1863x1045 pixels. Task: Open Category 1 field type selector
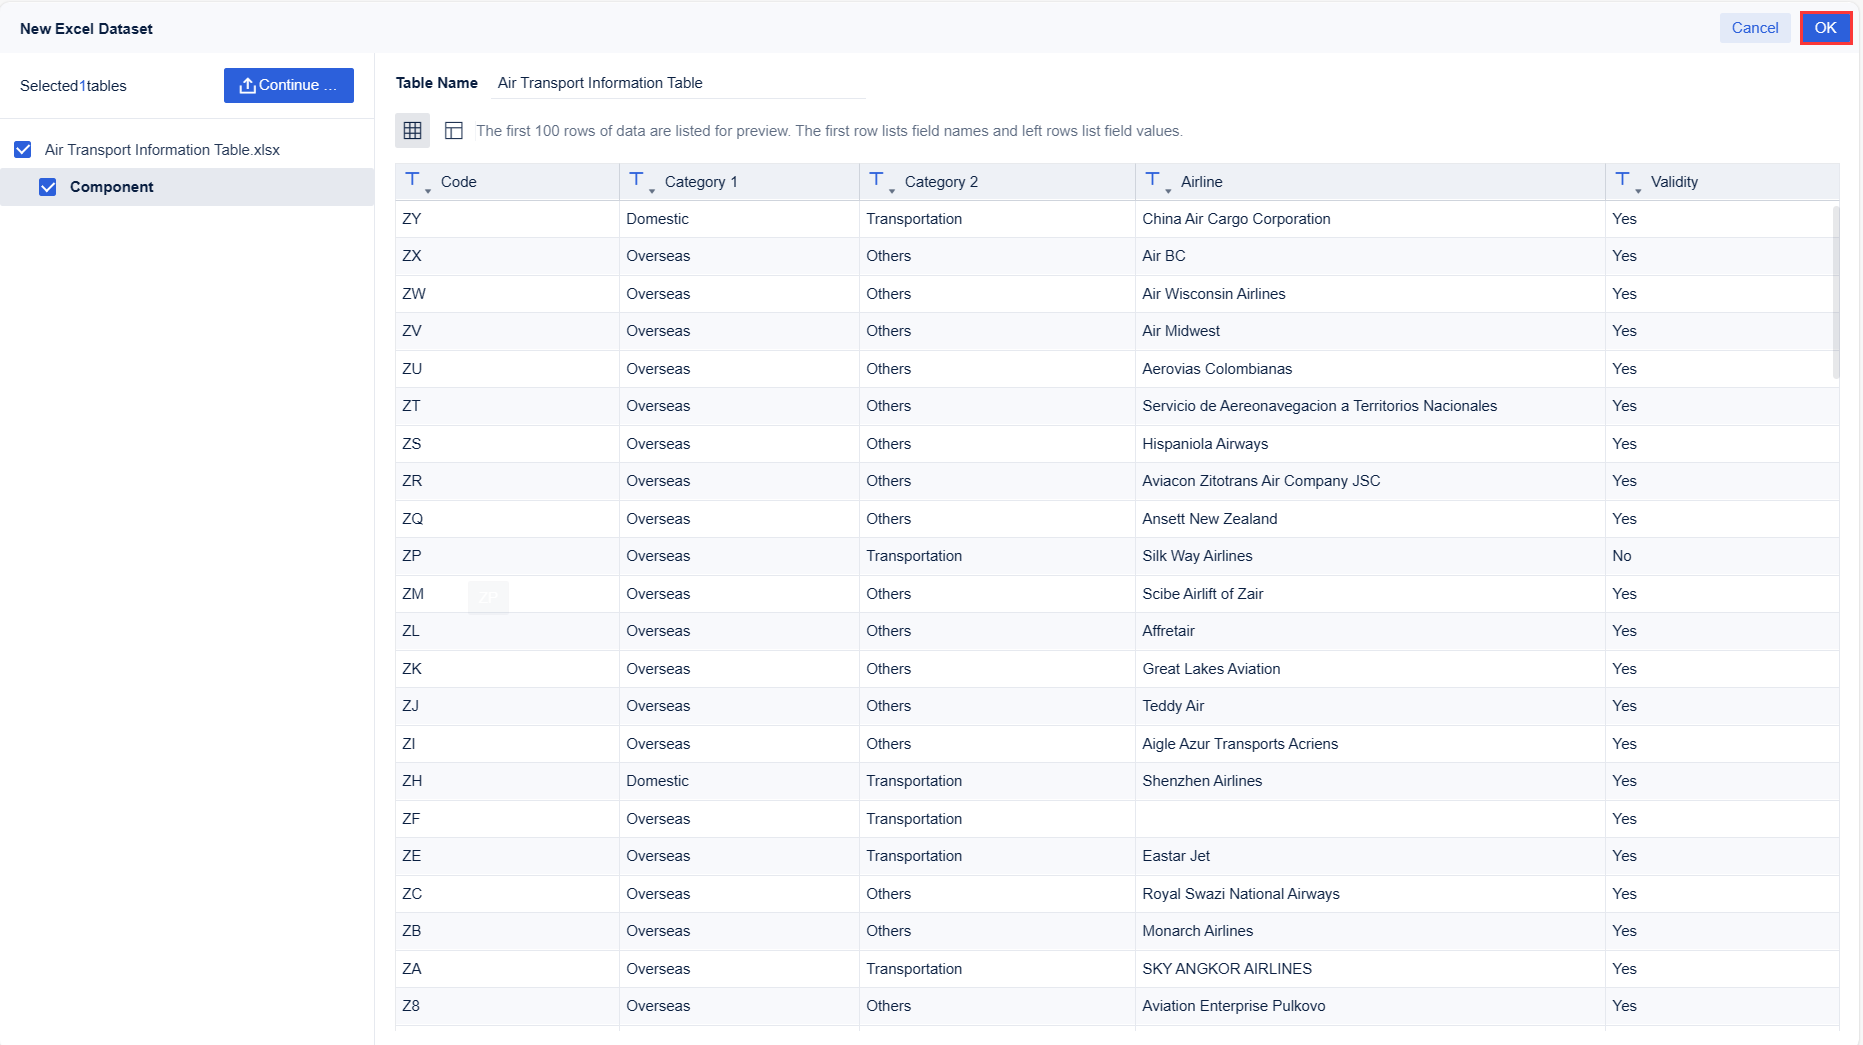tap(640, 181)
